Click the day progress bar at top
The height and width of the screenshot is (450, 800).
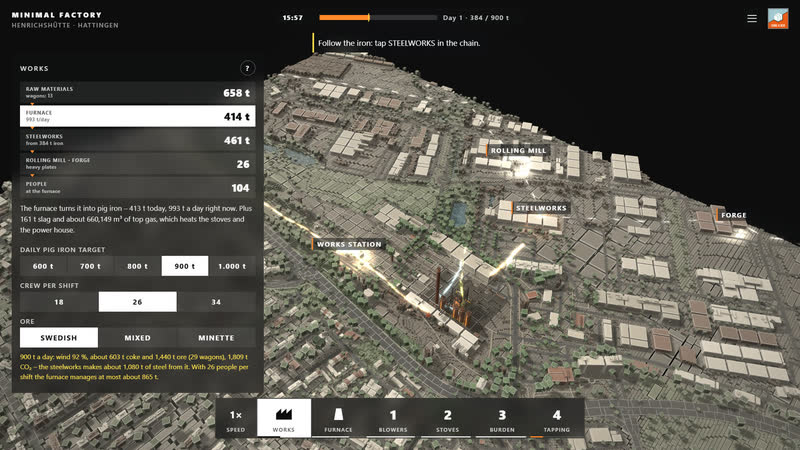pyautogui.click(x=378, y=17)
